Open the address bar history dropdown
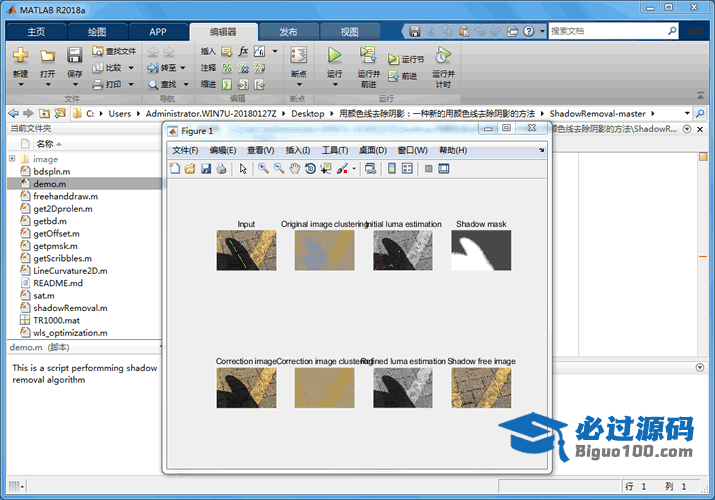 [687, 113]
